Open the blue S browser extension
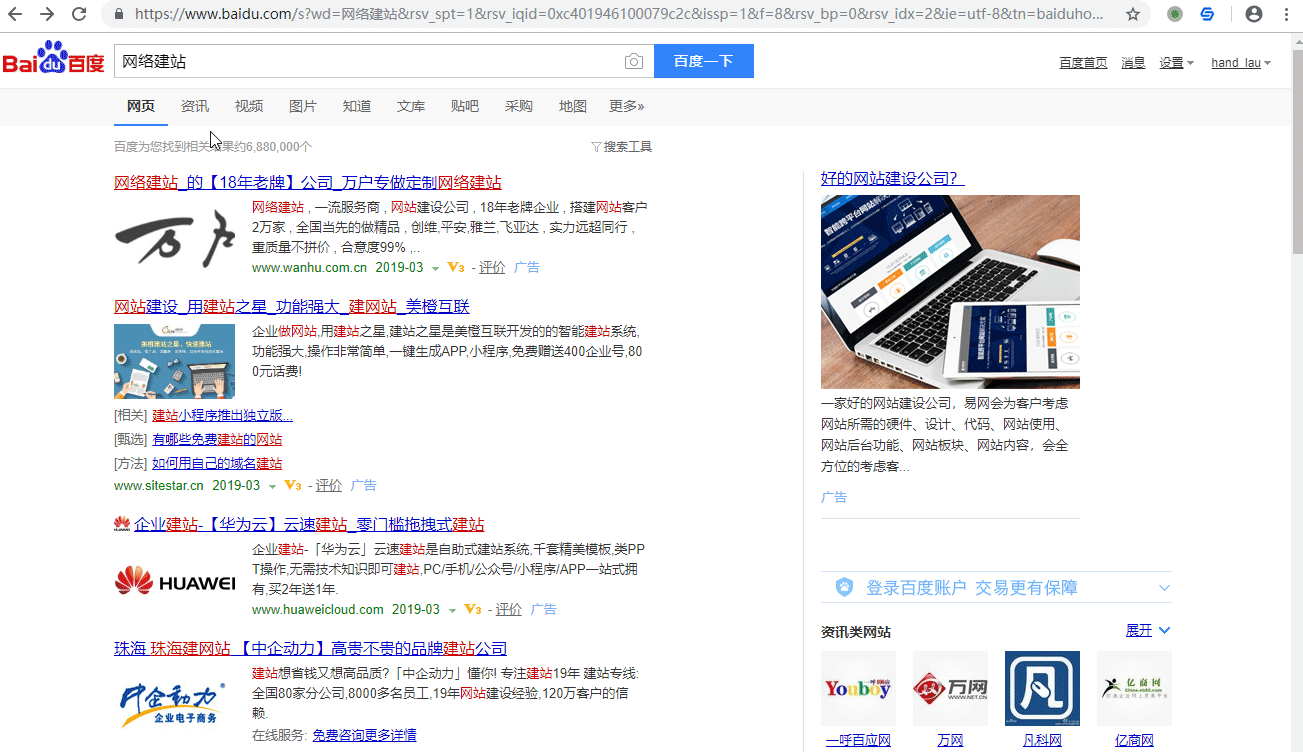1303x752 pixels. (1206, 15)
